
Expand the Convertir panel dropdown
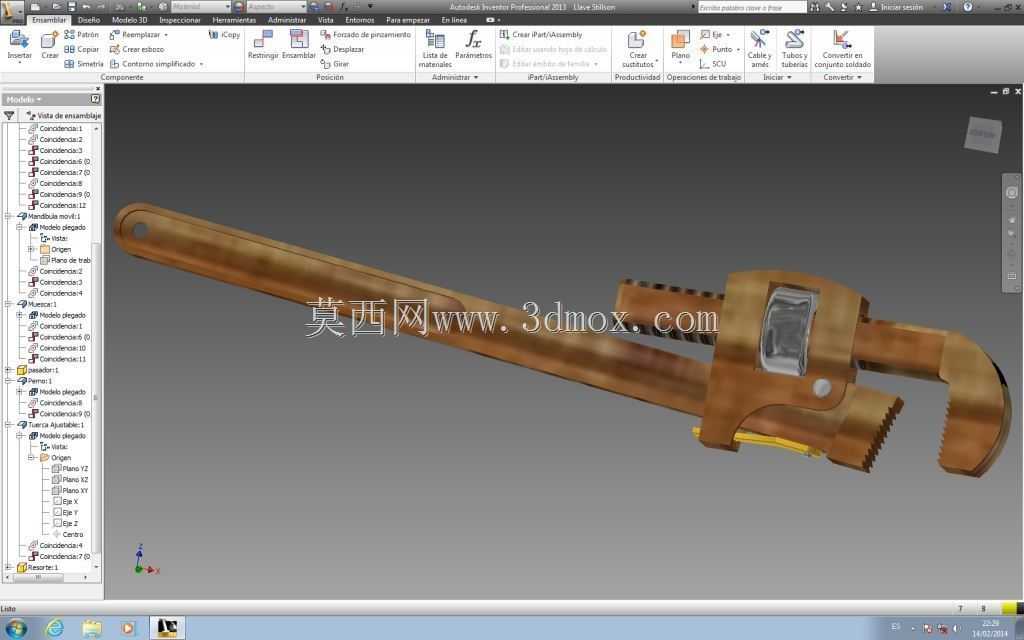coord(842,77)
